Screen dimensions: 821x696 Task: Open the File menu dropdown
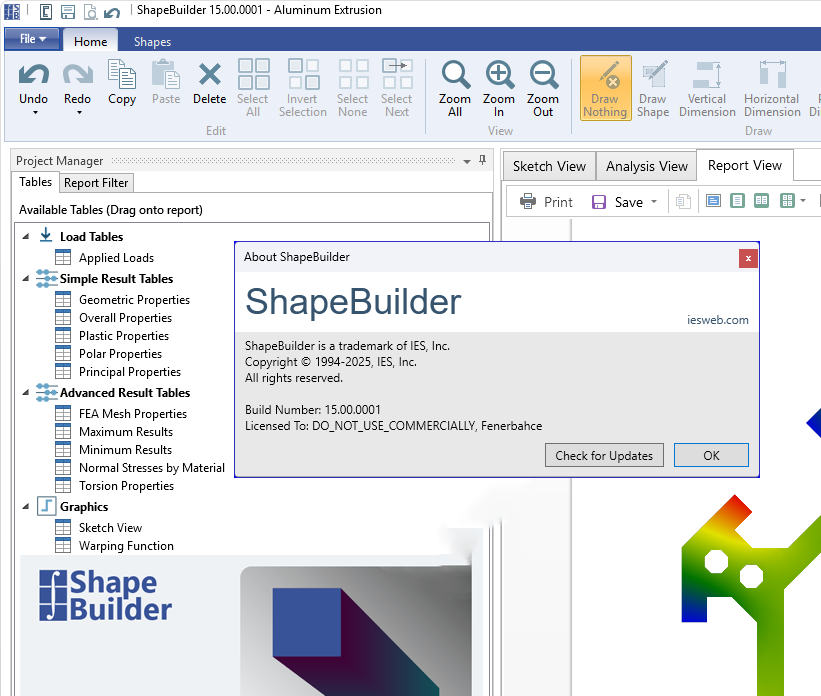(32, 39)
